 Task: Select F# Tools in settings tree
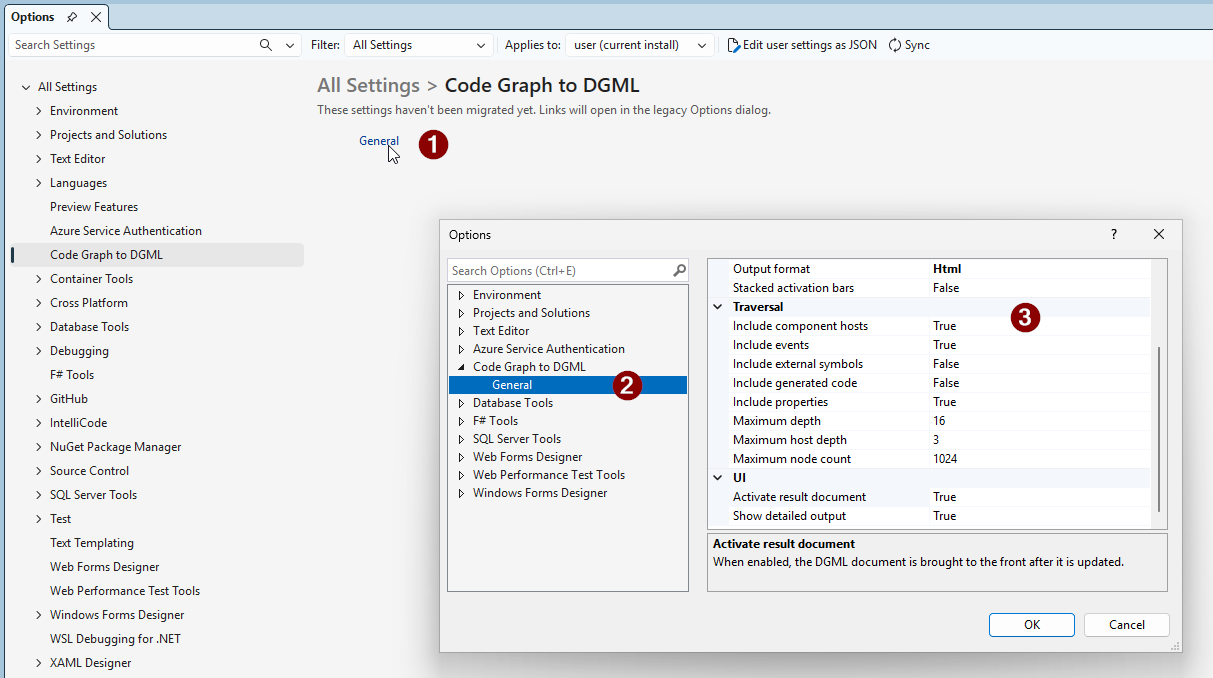[x=72, y=375]
